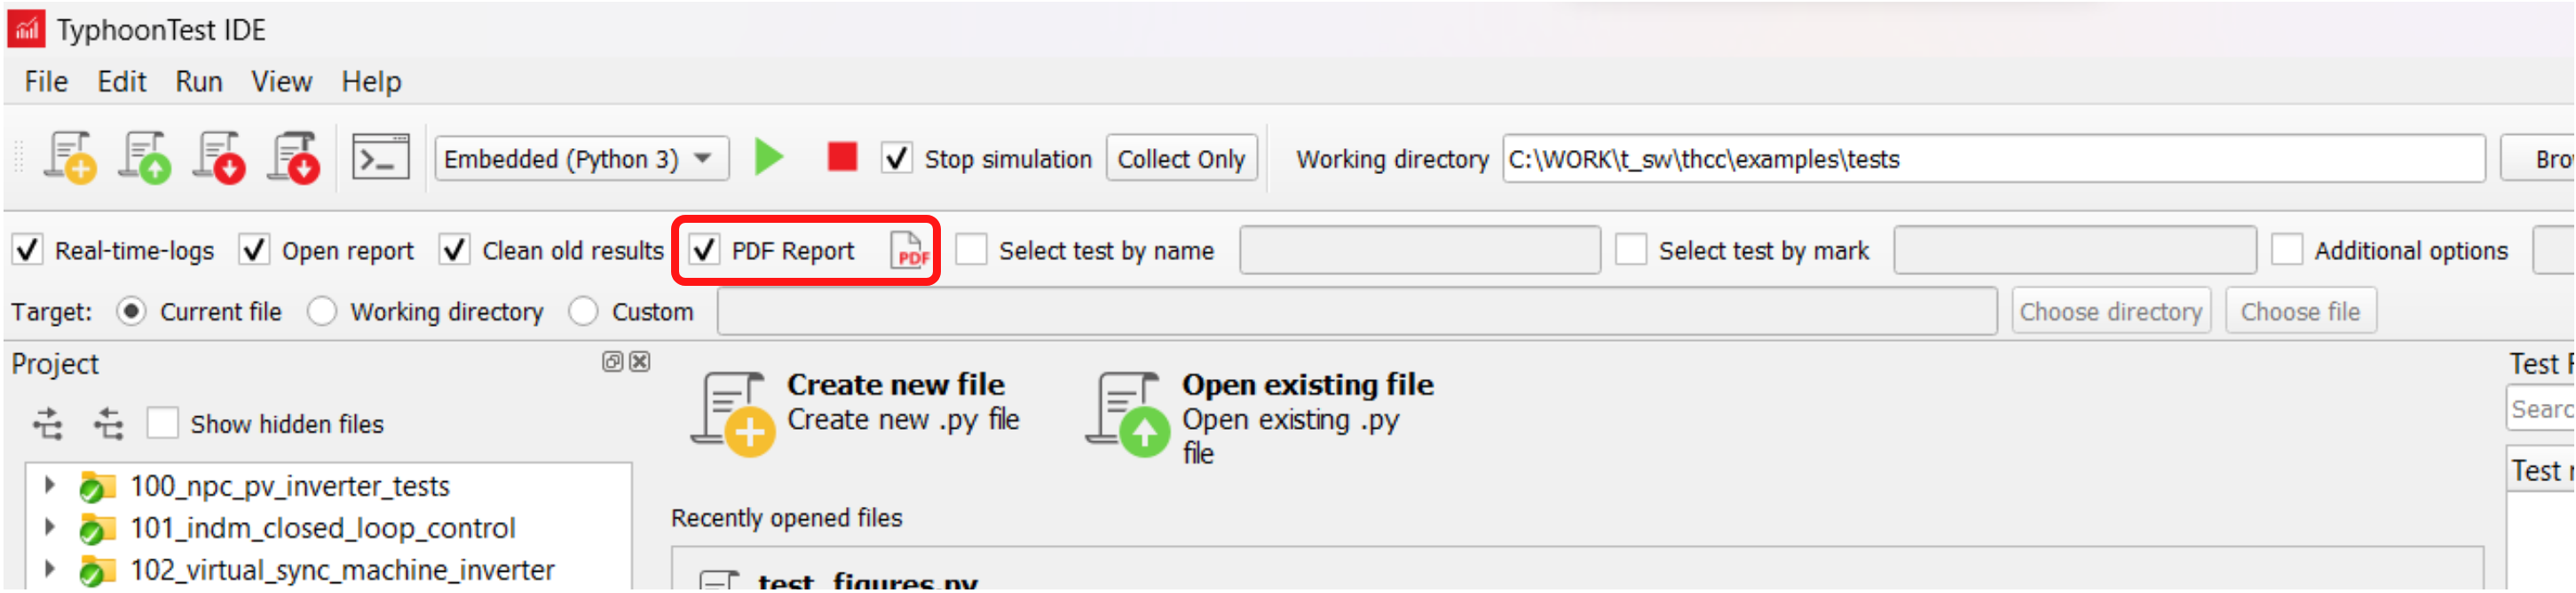Click the save file toolbar icon
This screenshot has width=2576, height=593.
coord(219,158)
